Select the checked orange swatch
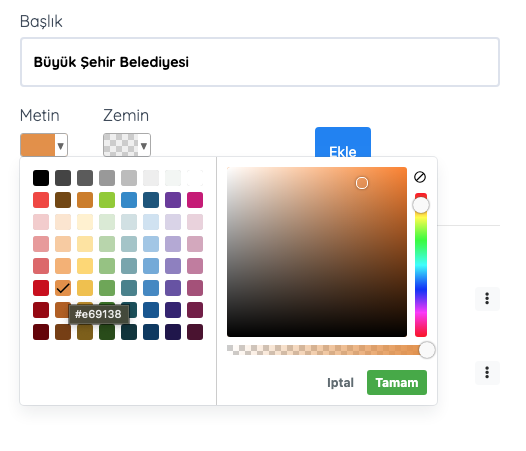Screen dimensions: 526x451 (63, 288)
